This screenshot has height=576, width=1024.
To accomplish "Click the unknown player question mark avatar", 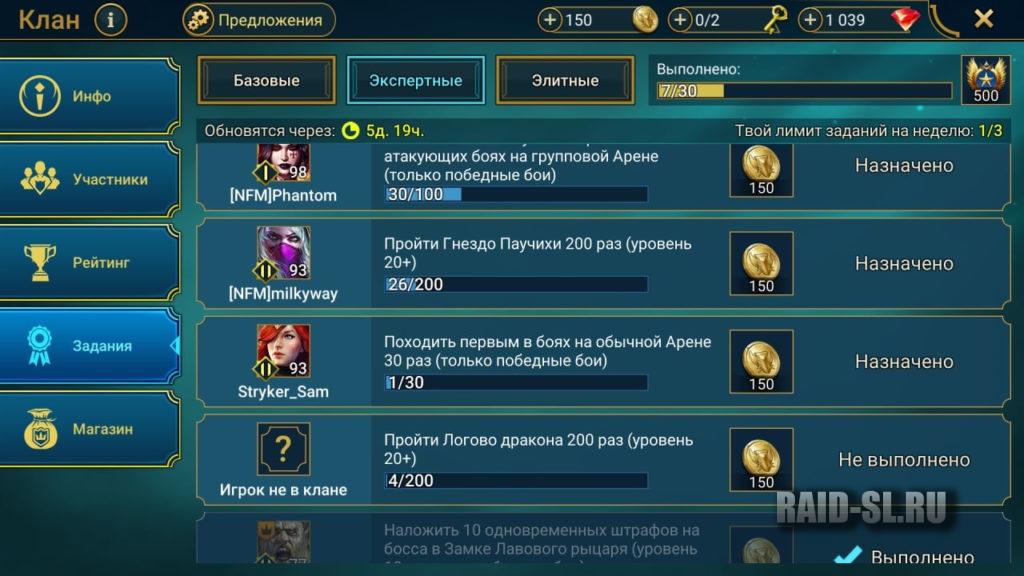I will 283,449.
